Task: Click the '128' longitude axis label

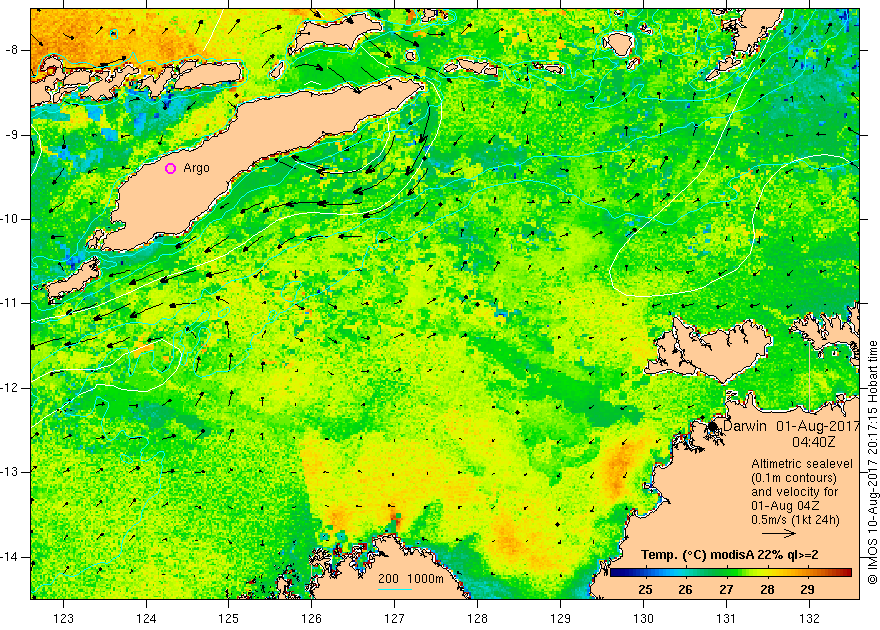Action: [x=478, y=619]
